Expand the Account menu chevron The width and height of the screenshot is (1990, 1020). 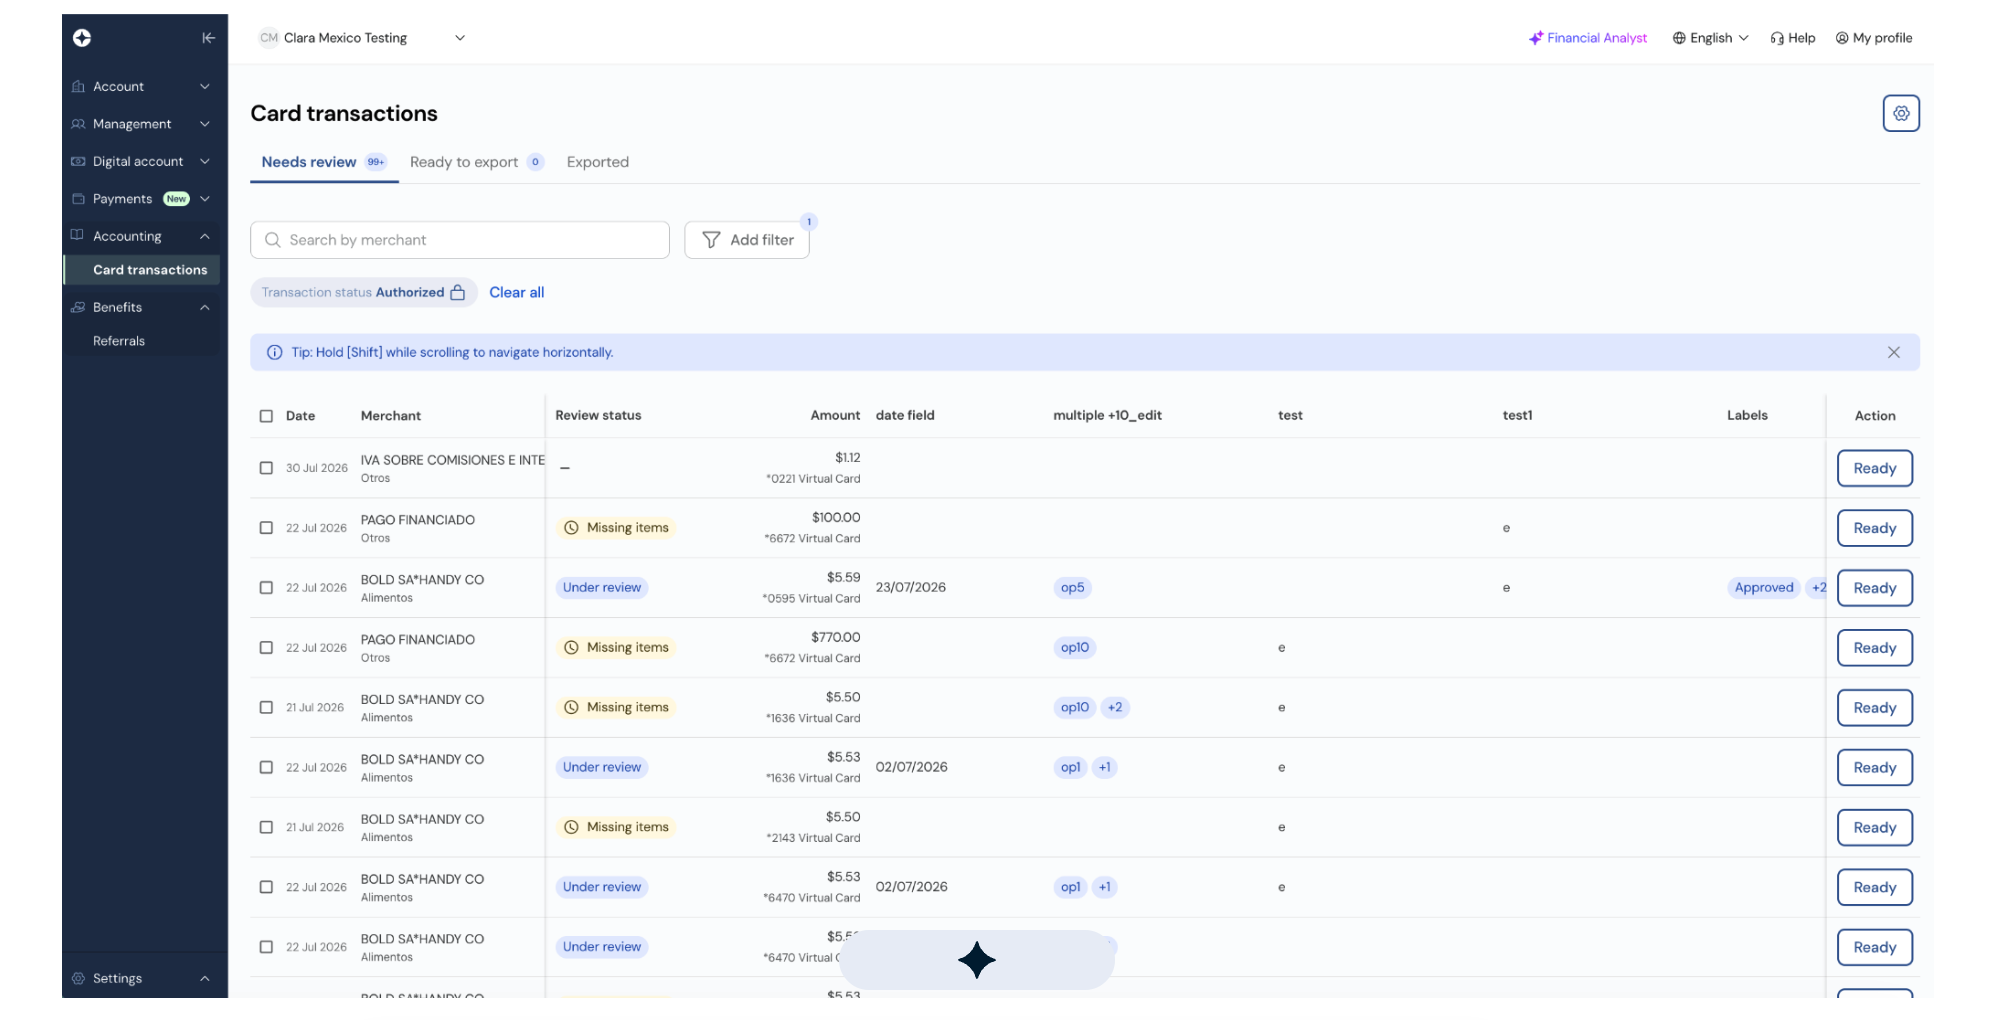pyautogui.click(x=205, y=87)
